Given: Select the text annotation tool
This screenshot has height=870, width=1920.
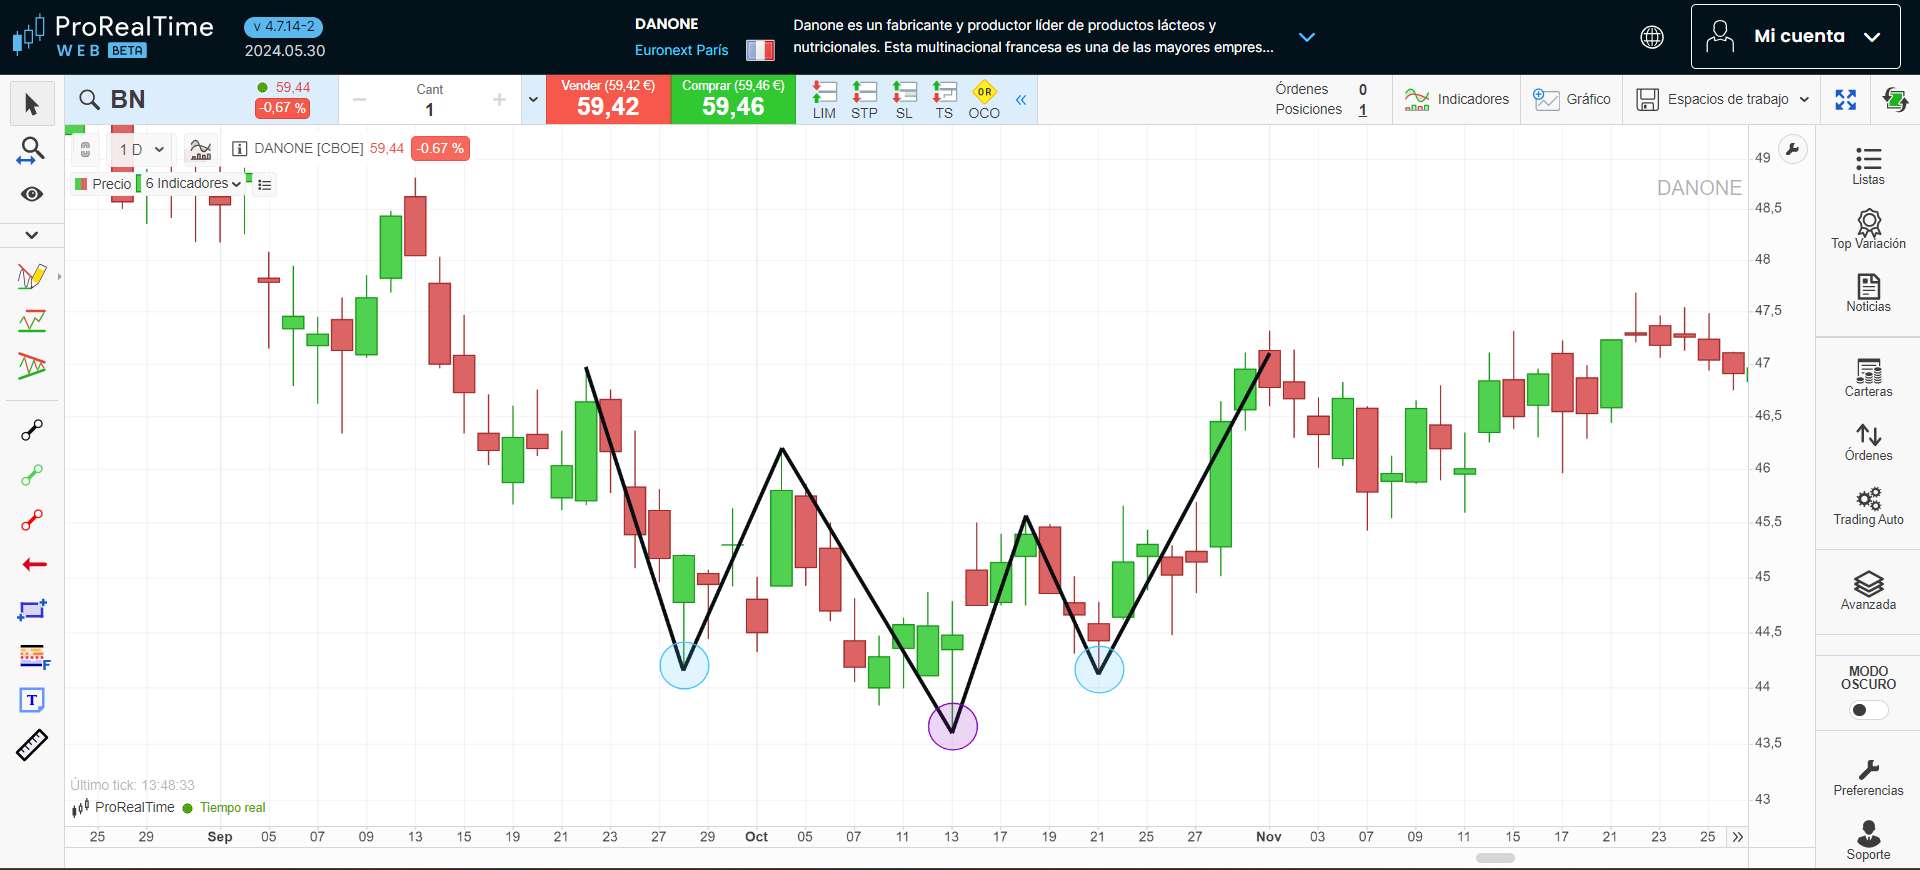Looking at the screenshot, I should [x=32, y=700].
